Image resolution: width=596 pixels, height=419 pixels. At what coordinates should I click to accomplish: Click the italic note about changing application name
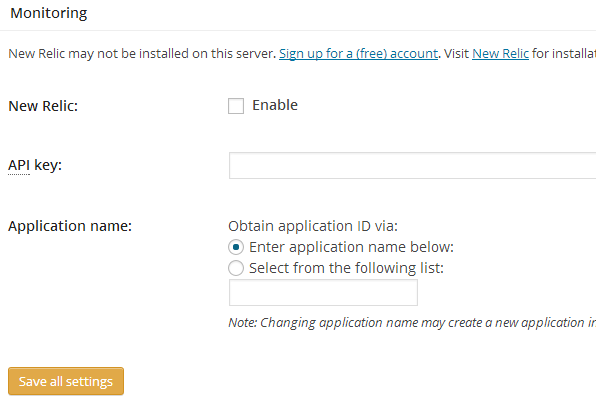(x=412, y=323)
